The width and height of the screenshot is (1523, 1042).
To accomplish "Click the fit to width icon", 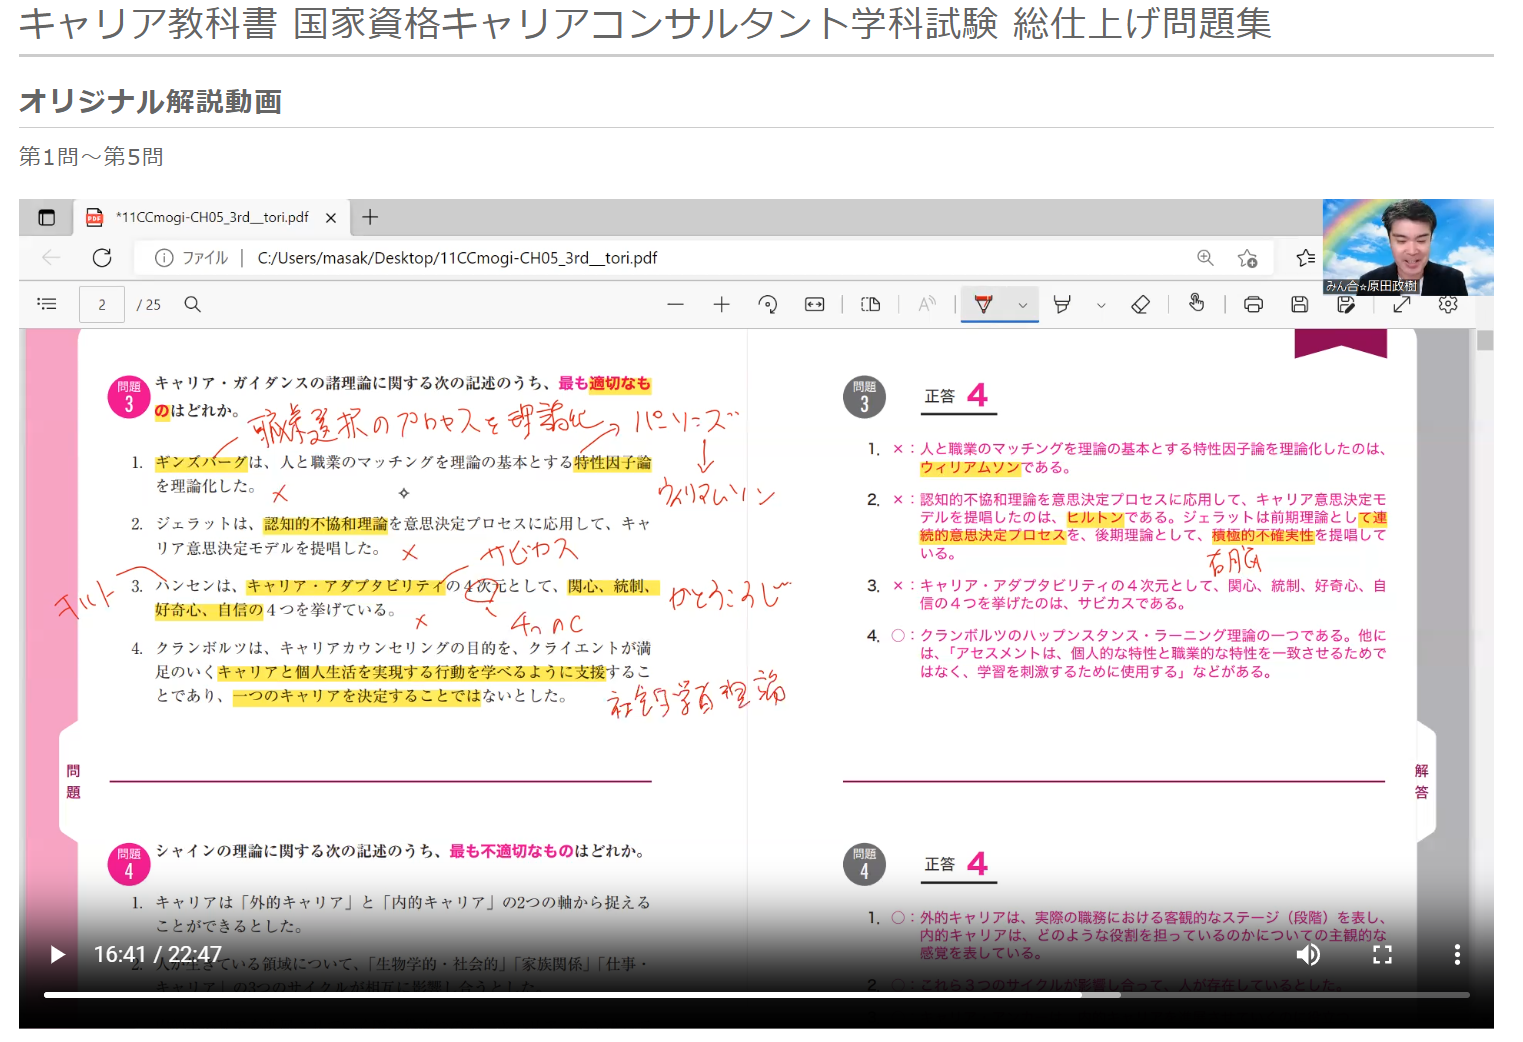I will click(815, 304).
